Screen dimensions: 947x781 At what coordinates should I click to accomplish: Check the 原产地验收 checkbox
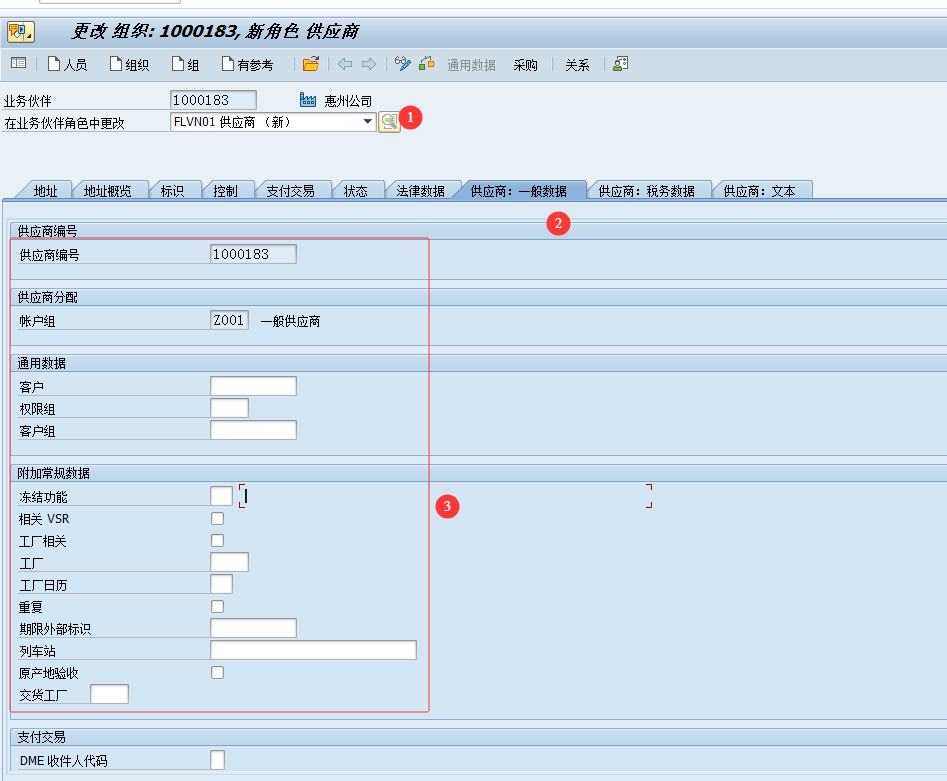tap(217, 673)
